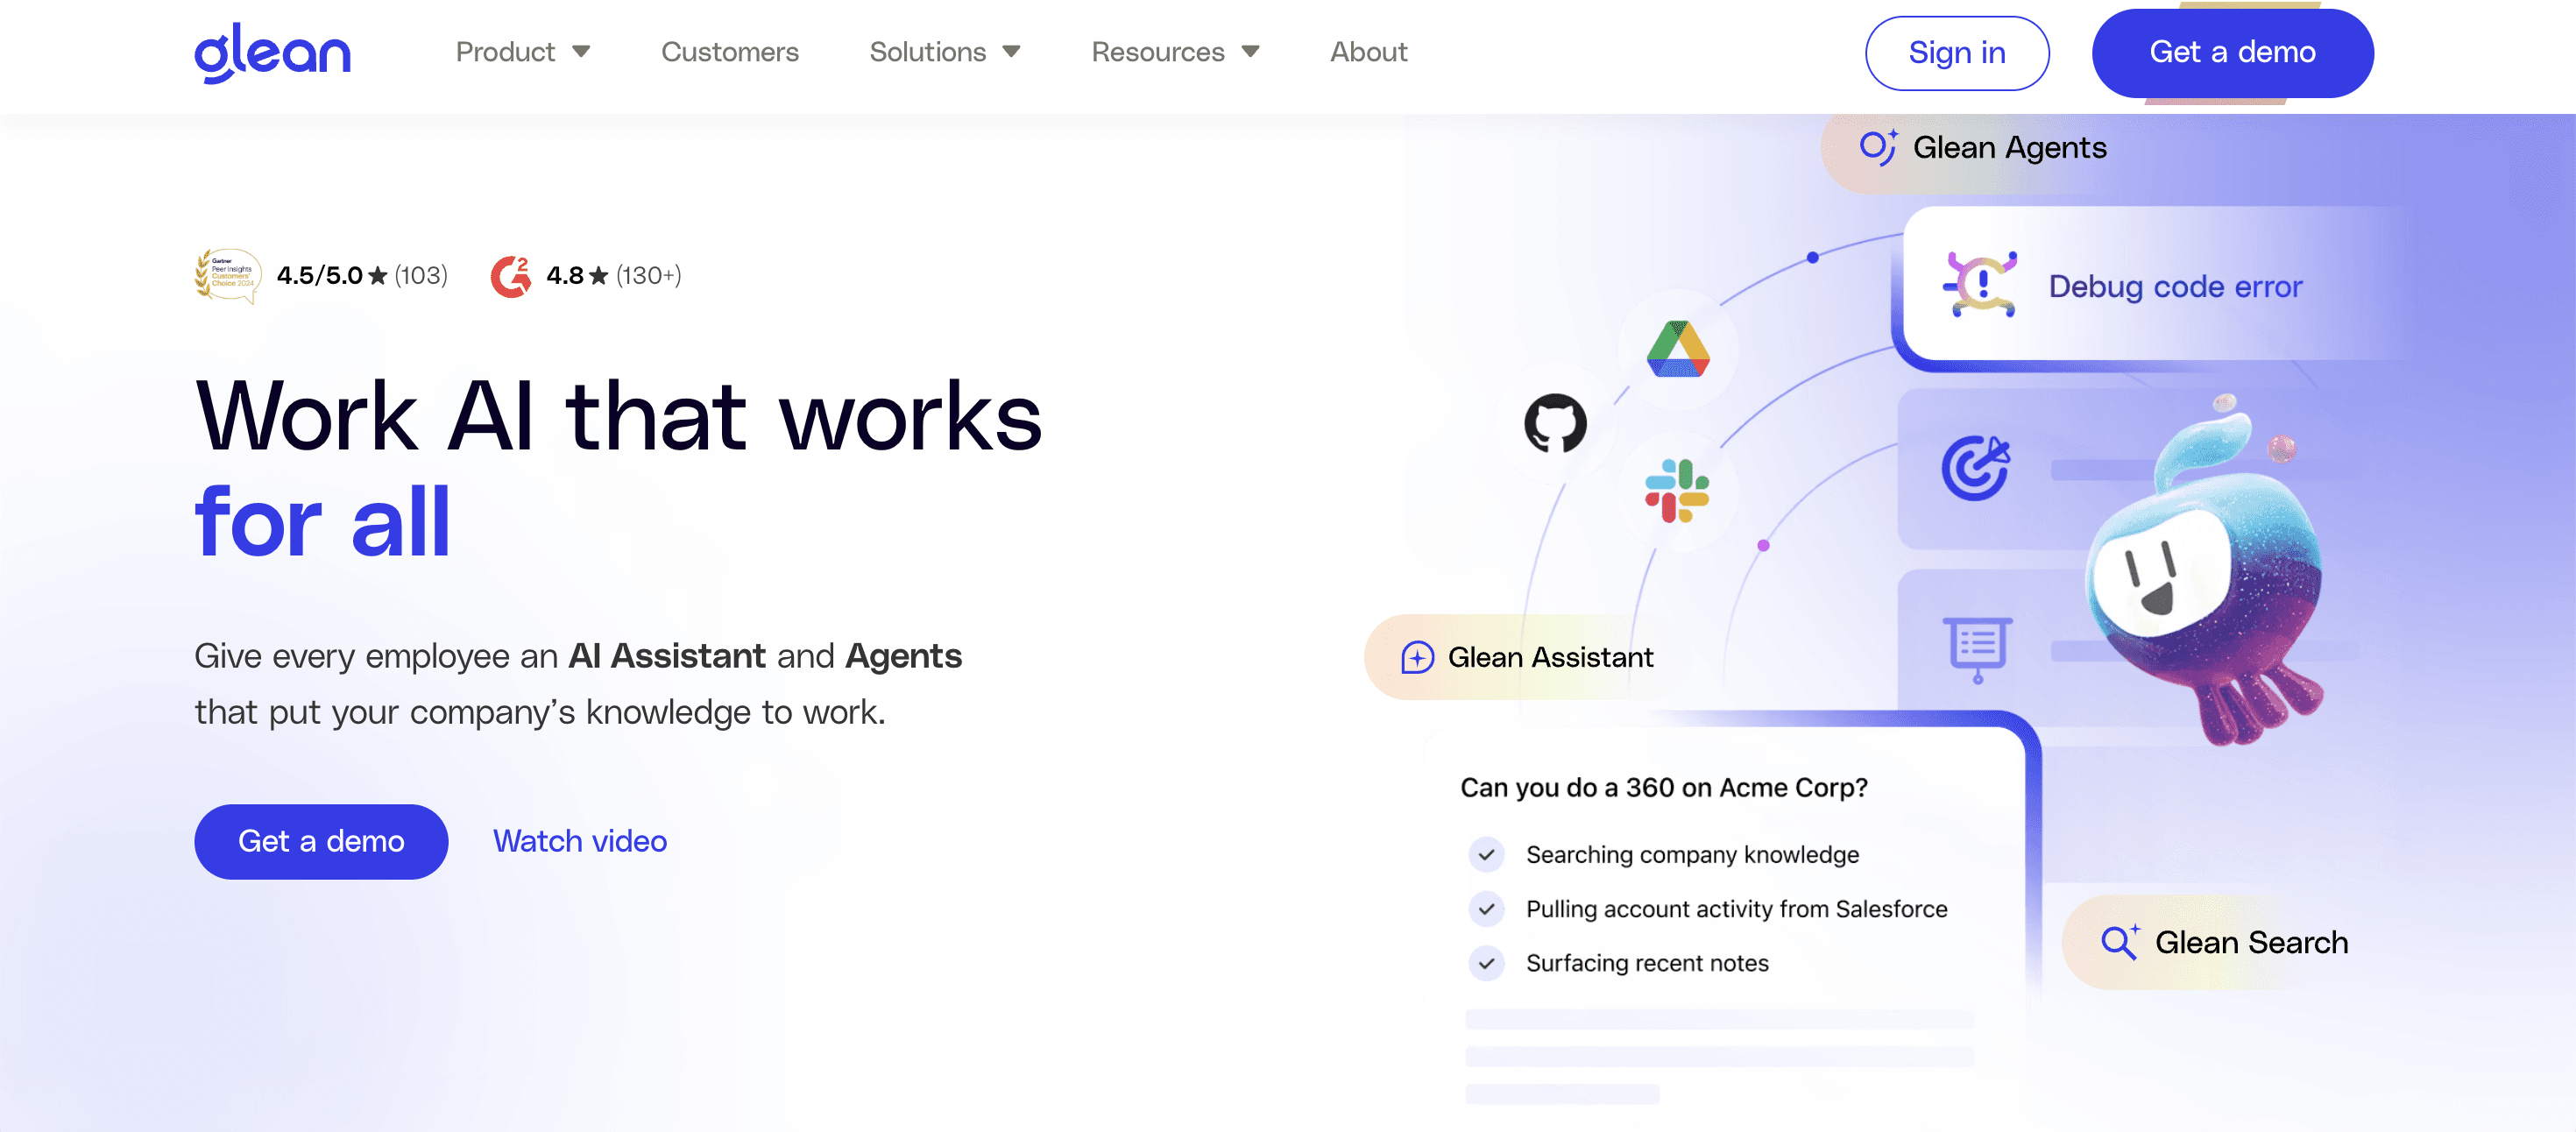Image resolution: width=2576 pixels, height=1132 pixels.
Task: Click the GitHub icon
Action: click(x=1555, y=423)
